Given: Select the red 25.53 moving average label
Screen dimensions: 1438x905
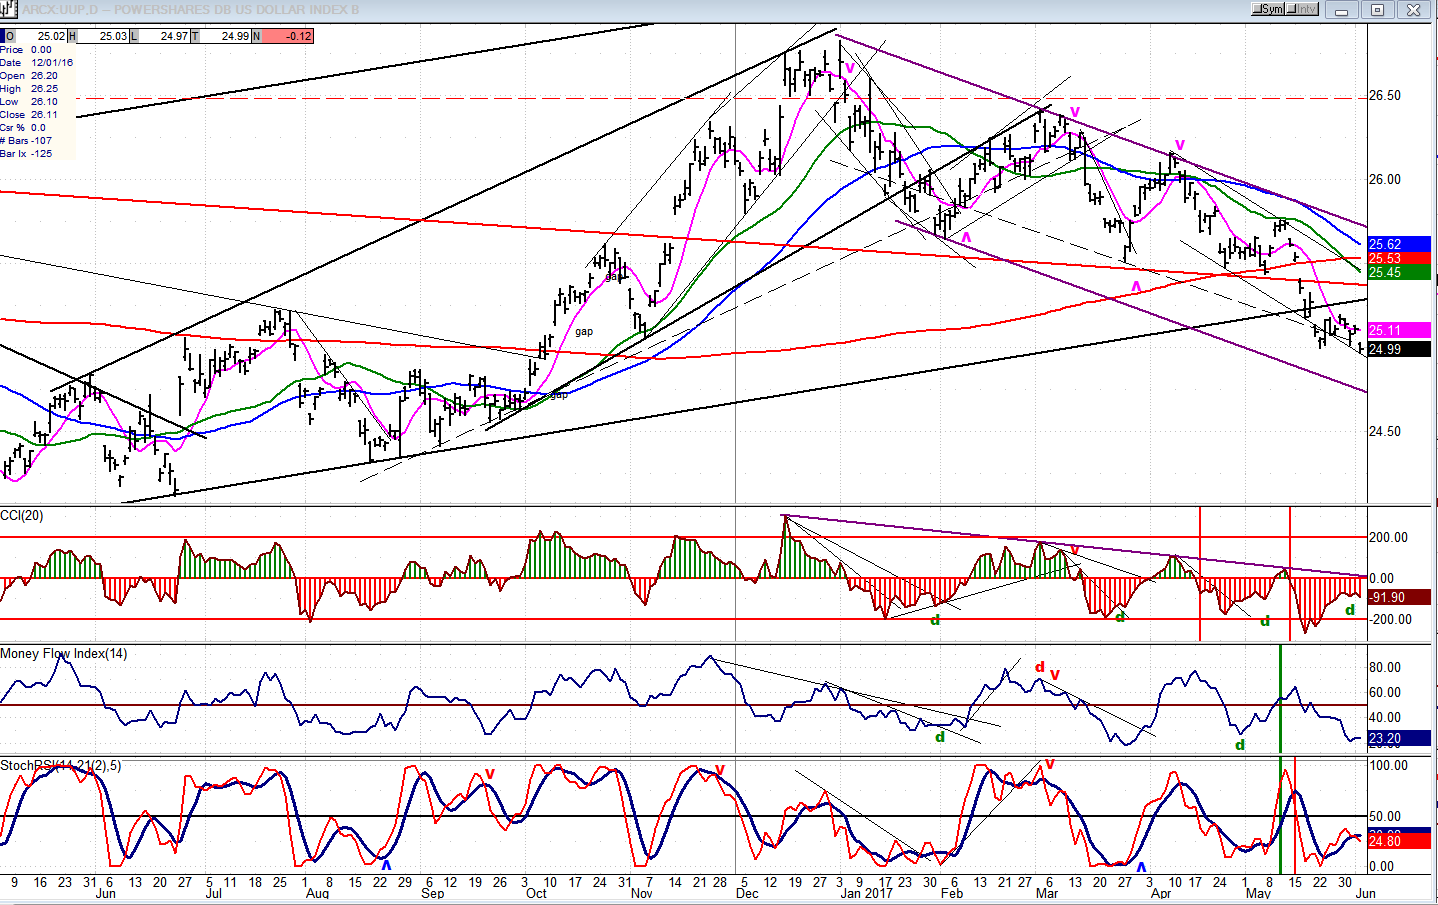Looking at the screenshot, I should point(1398,258).
